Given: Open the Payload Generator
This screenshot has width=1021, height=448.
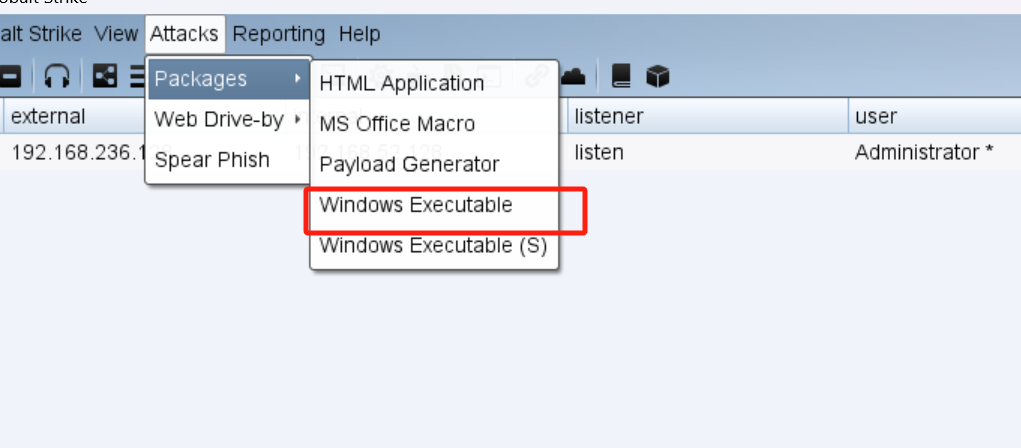Looking at the screenshot, I should pos(409,164).
